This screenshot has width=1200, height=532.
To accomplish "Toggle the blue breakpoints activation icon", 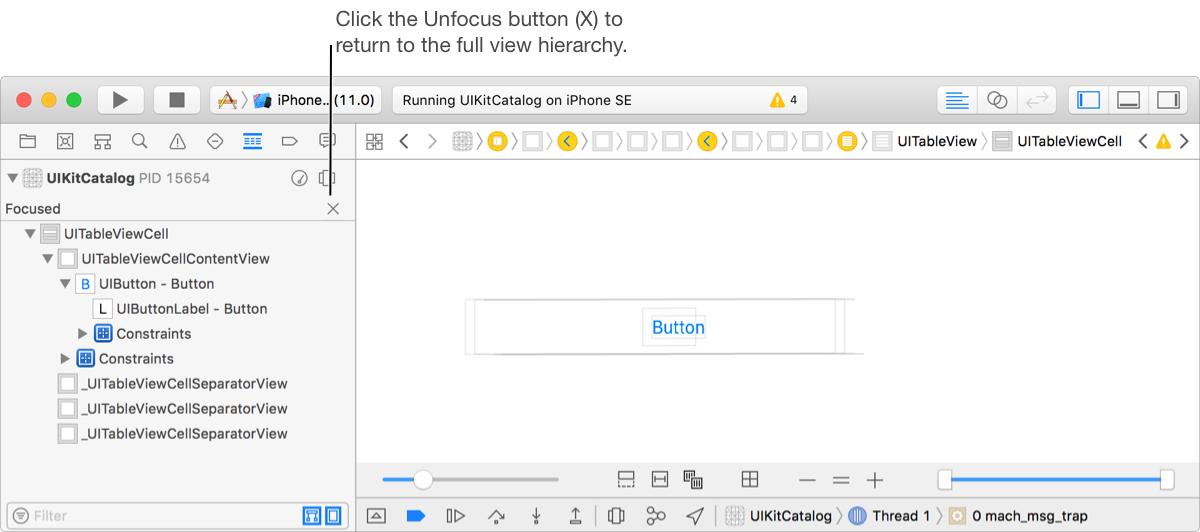I will [x=416, y=516].
